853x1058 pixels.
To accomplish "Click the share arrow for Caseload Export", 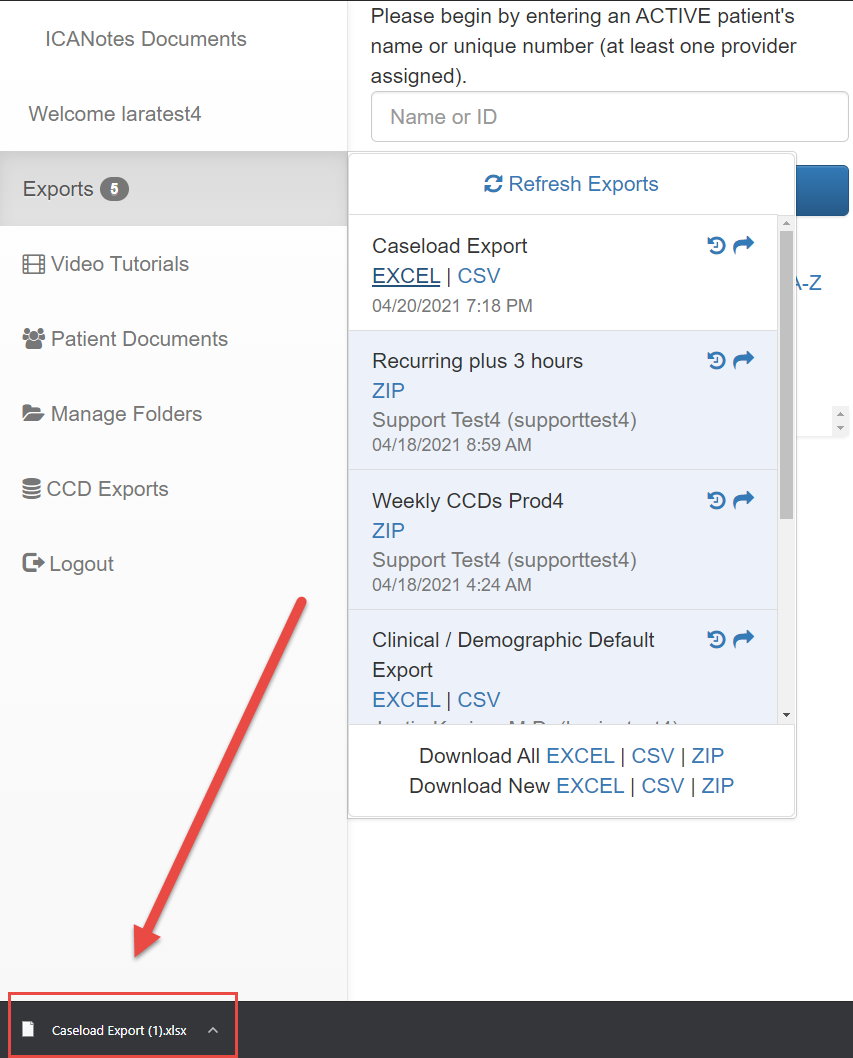I will [743, 245].
